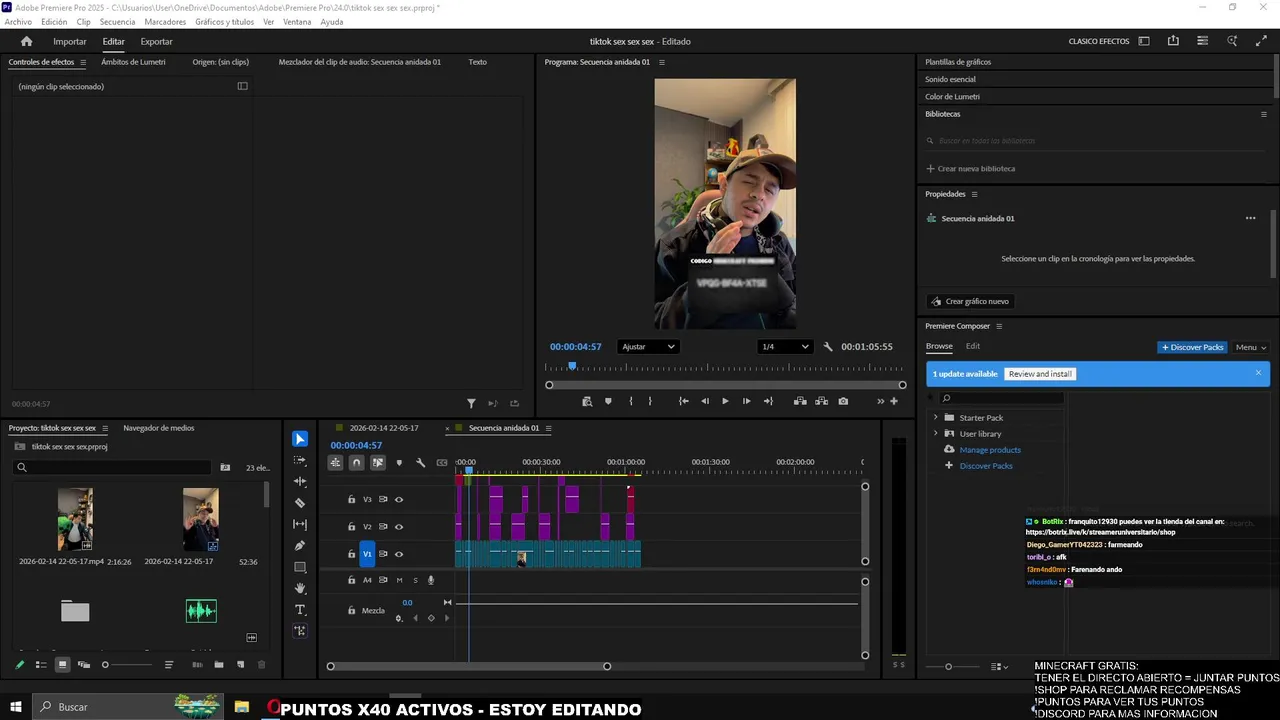Open Program monitor settings wrench
Image resolution: width=1280 pixels, height=720 pixels.
[828, 347]
